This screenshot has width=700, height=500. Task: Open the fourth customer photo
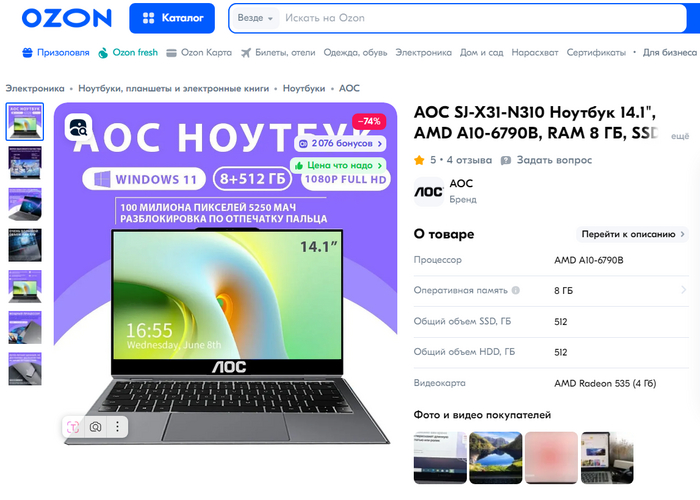[607, 458]
